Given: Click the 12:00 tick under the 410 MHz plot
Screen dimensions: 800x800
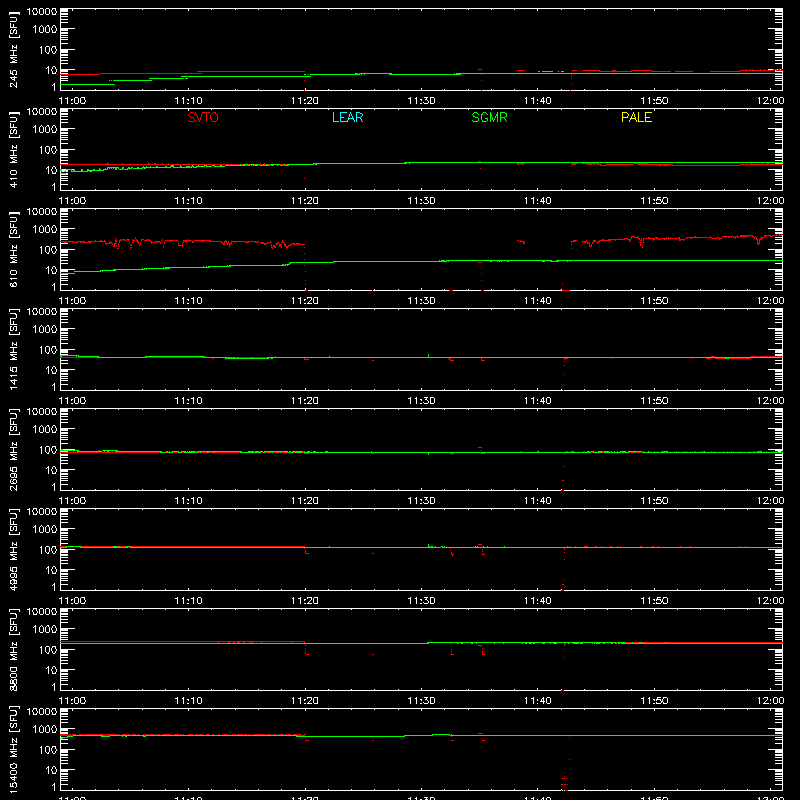Looking at the screenshot, I should (x=770, y=201).
